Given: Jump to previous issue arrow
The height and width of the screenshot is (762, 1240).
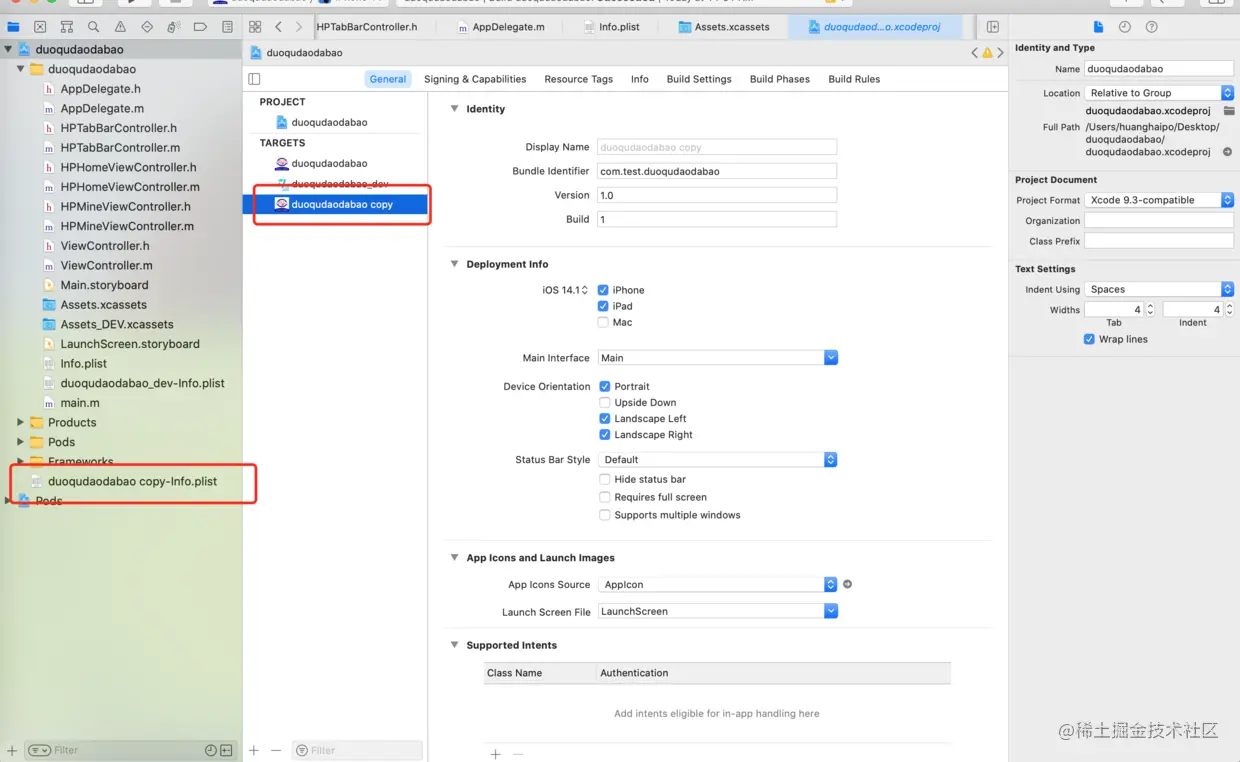Looking at the screenshot, I should (975, 53).
